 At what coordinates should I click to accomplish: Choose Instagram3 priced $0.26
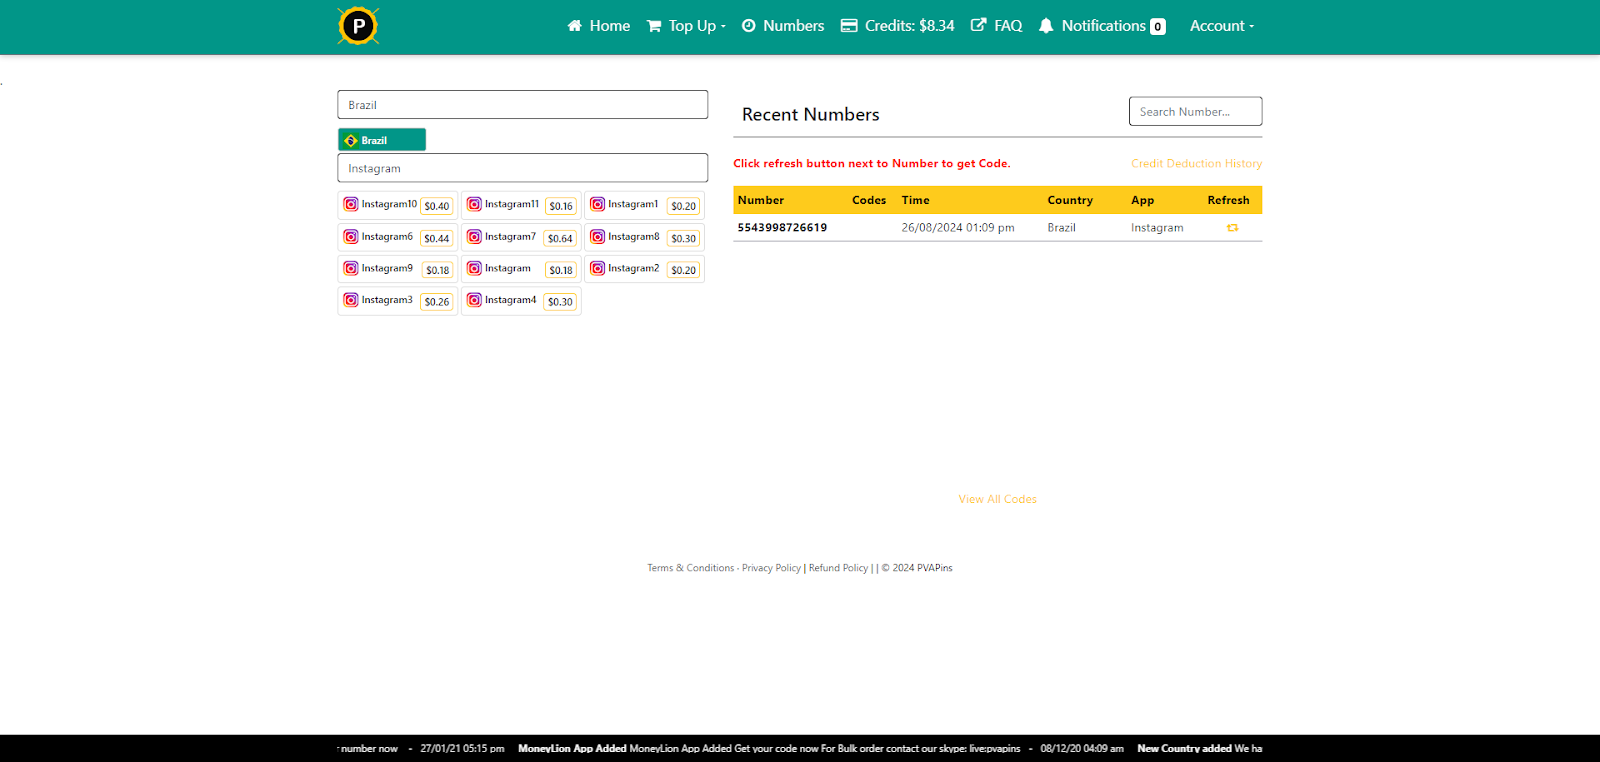point(398,301)
